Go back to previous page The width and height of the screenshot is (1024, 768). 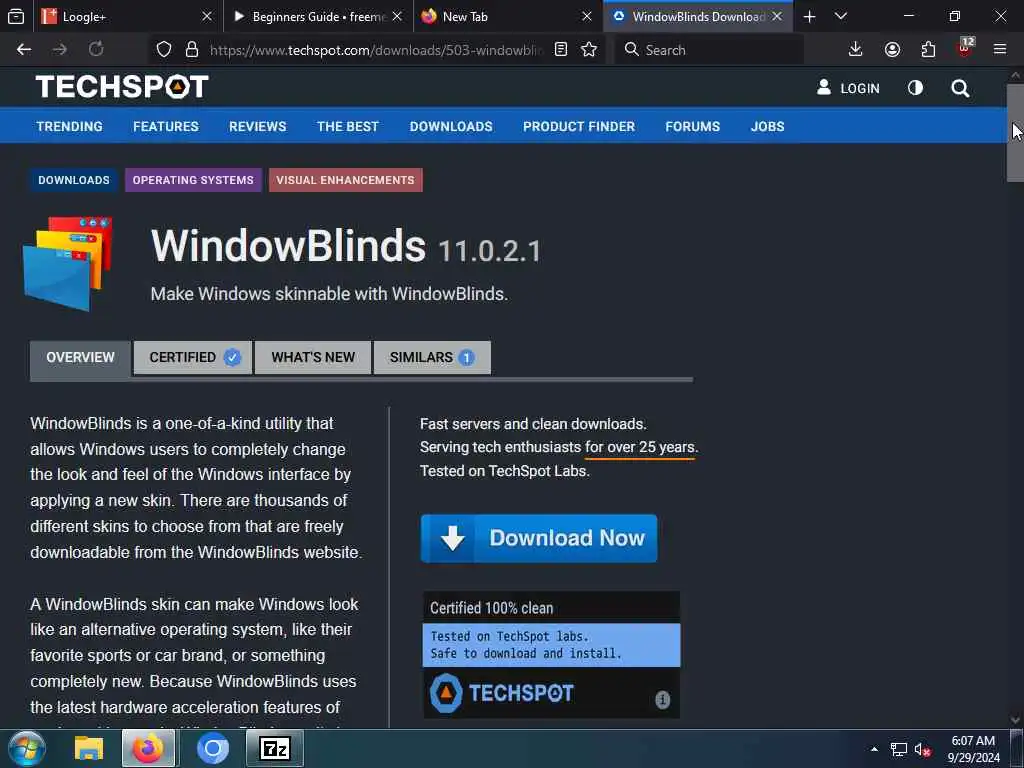point(24,50)
